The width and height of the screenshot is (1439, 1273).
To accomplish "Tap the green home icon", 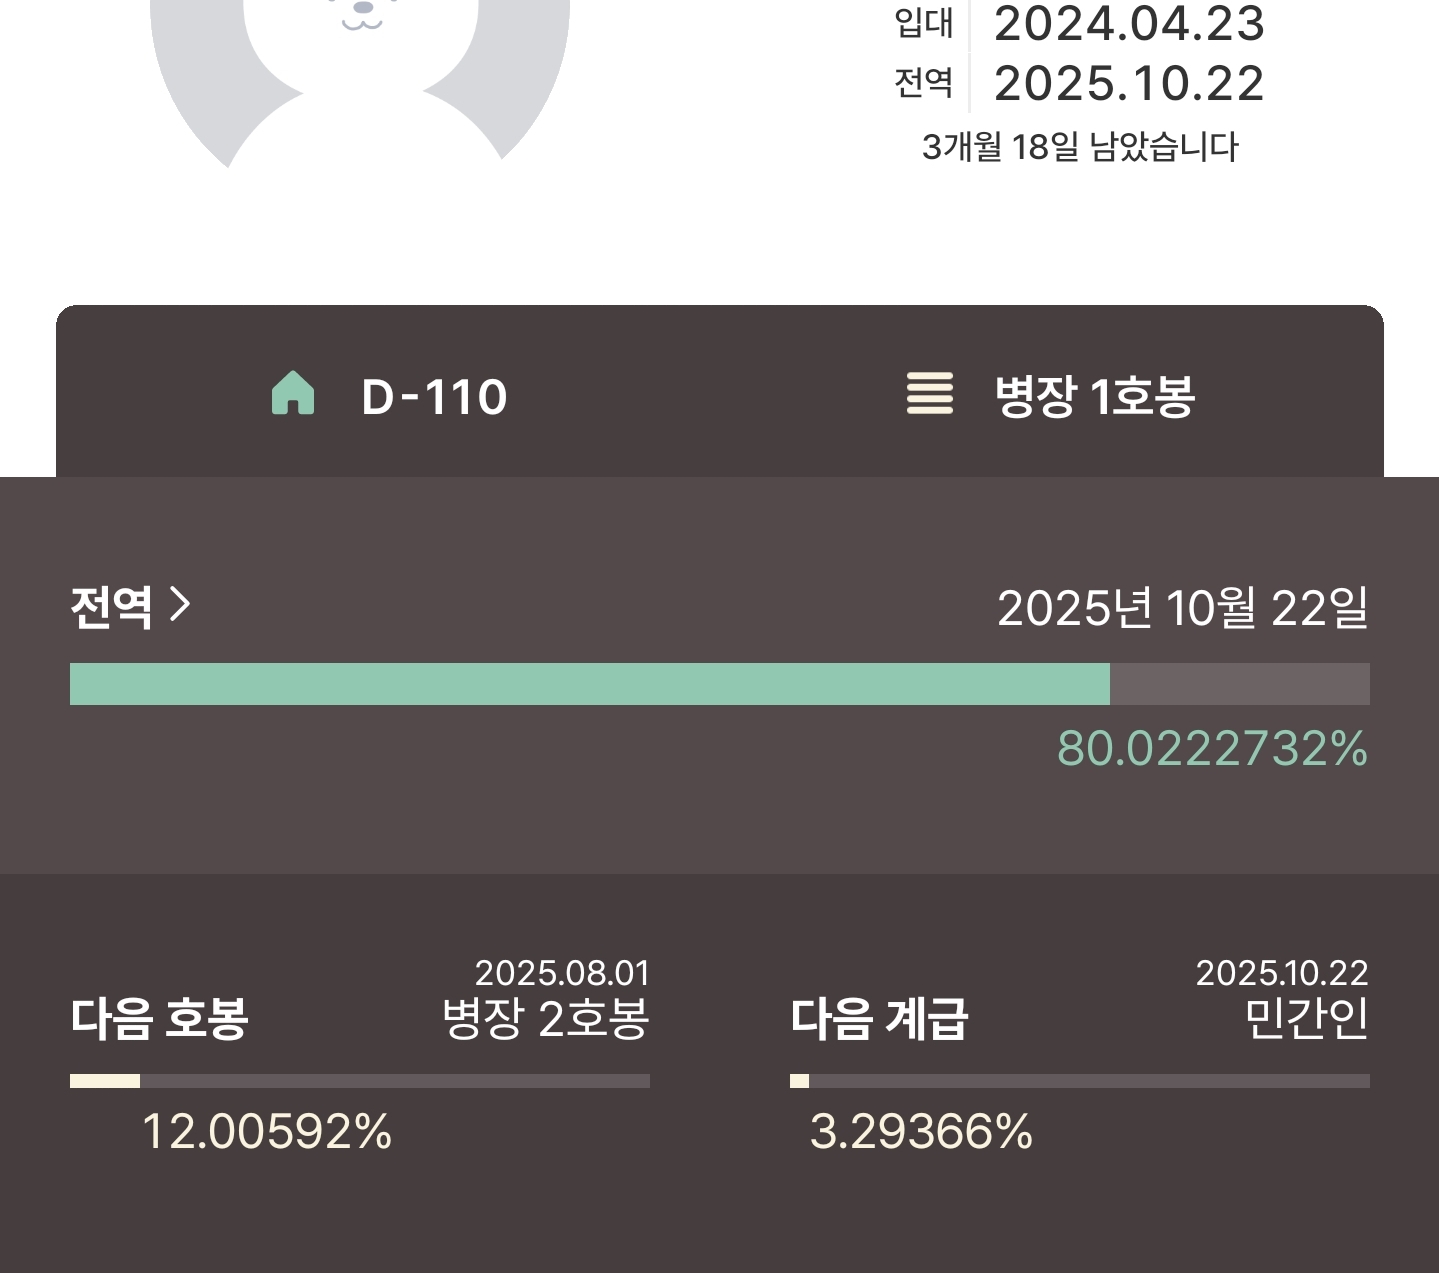I will pyautogui.click(x=293, y=393).
